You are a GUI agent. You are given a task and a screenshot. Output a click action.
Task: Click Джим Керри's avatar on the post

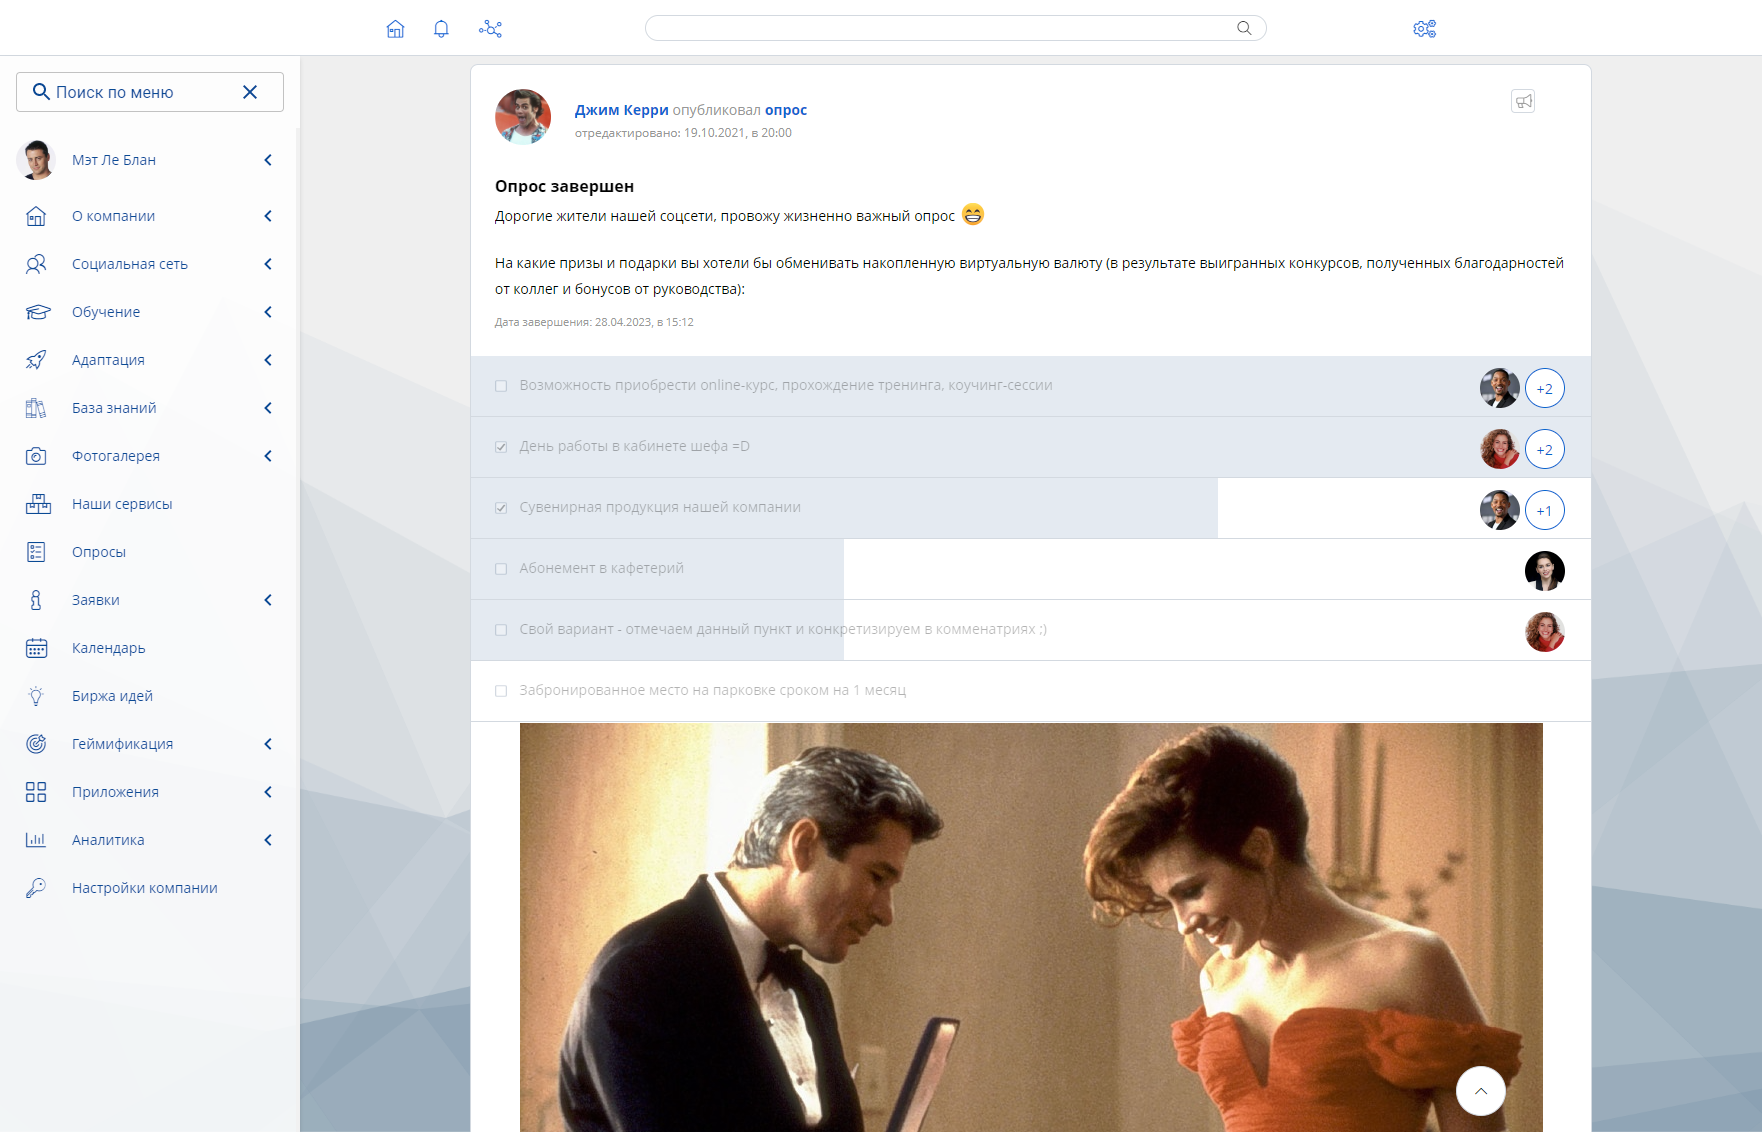[523, 117]
